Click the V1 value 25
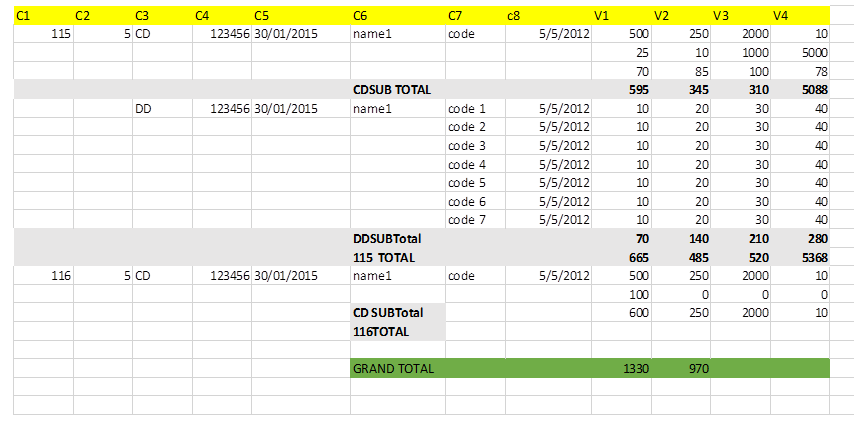The width and height of the screenshot is (854, 421). [621, 53]
